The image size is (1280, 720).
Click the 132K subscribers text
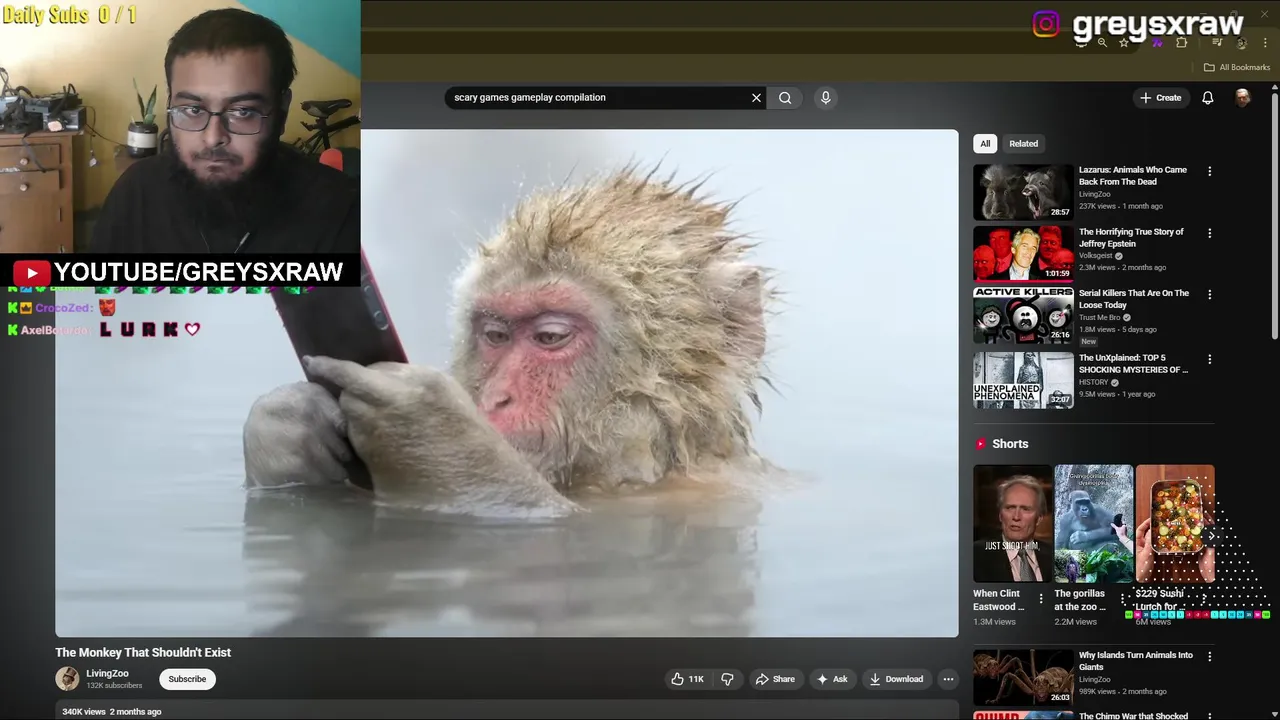(x=114, y=686)
